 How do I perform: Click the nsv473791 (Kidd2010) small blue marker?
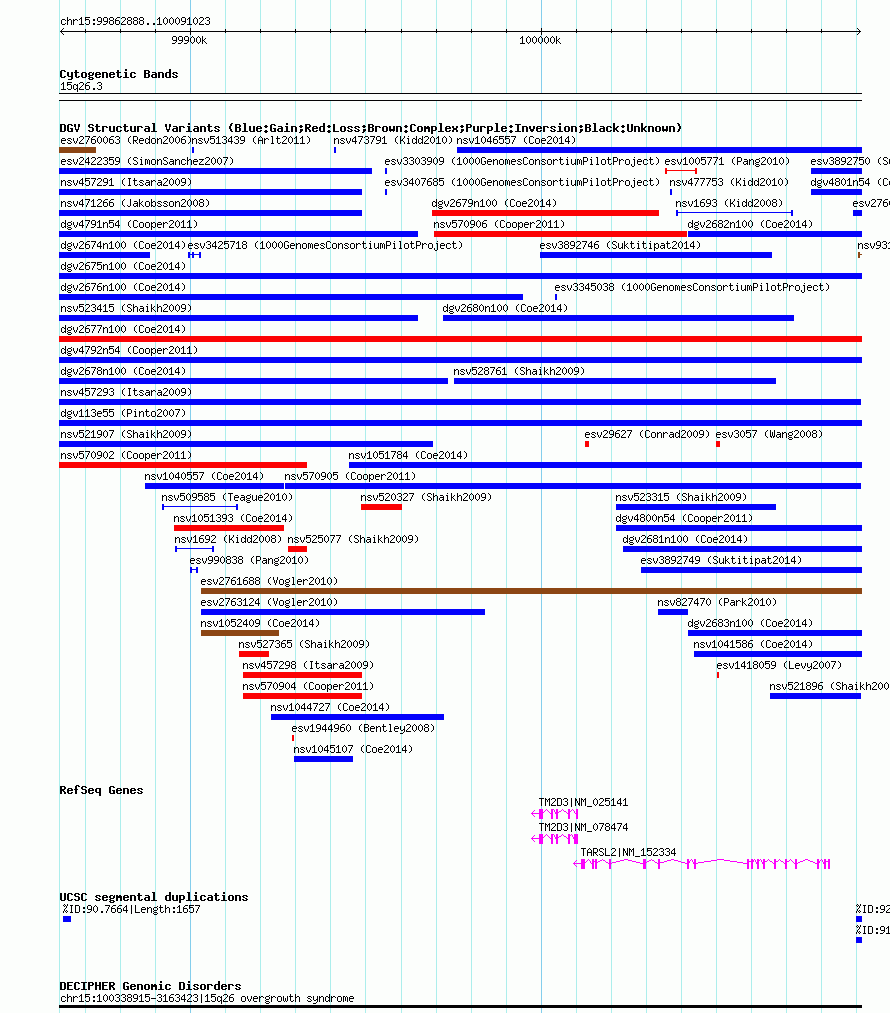point(335,150)
